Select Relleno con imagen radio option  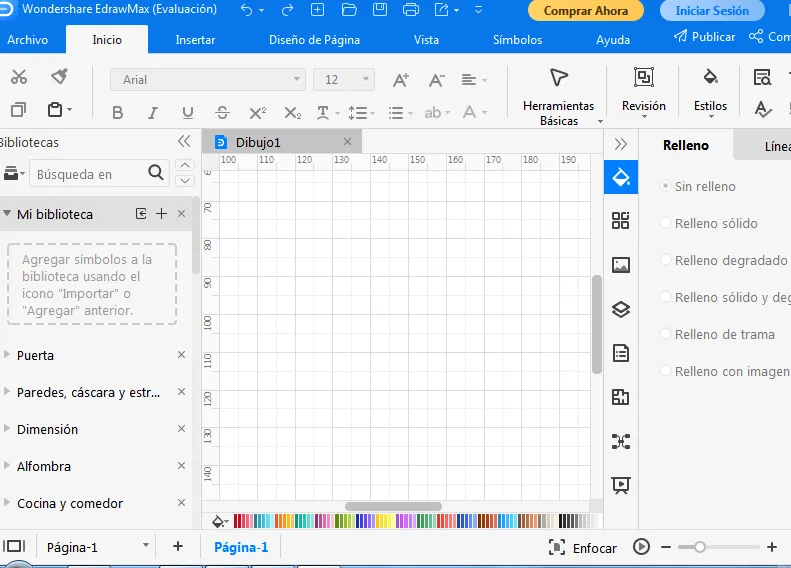665,371
